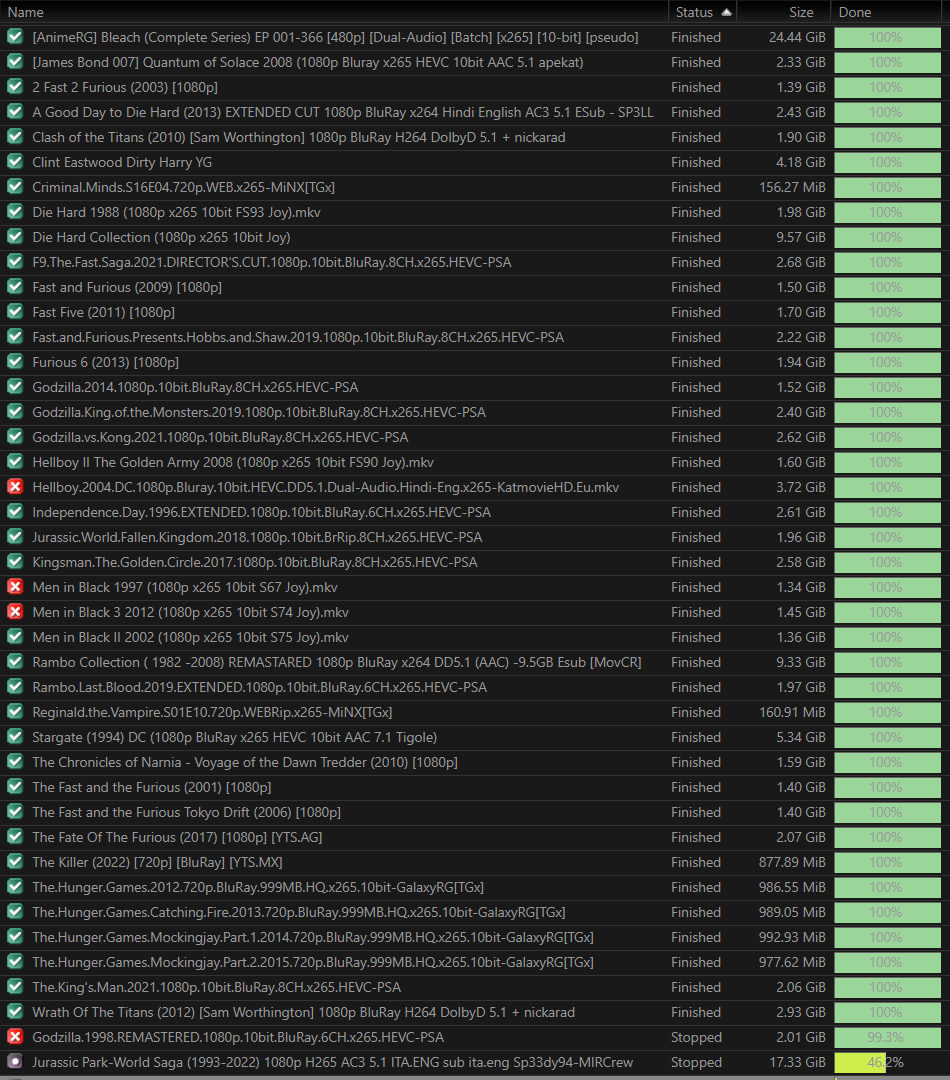950x1080 pixels.
Task: Select Rambo.Last.Blood.2019.EXTENDED torrent
Action: point(260,687)
